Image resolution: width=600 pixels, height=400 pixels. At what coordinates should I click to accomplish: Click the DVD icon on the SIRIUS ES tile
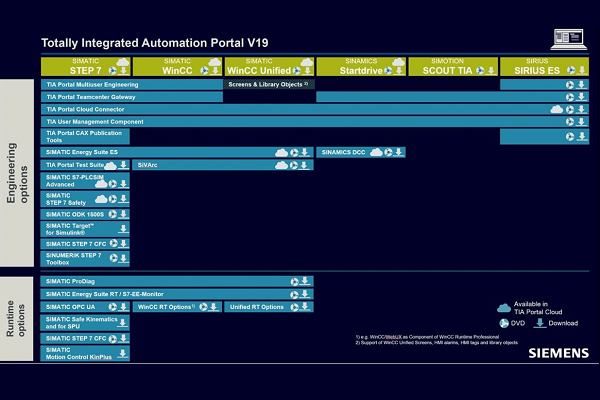point(571,70)
